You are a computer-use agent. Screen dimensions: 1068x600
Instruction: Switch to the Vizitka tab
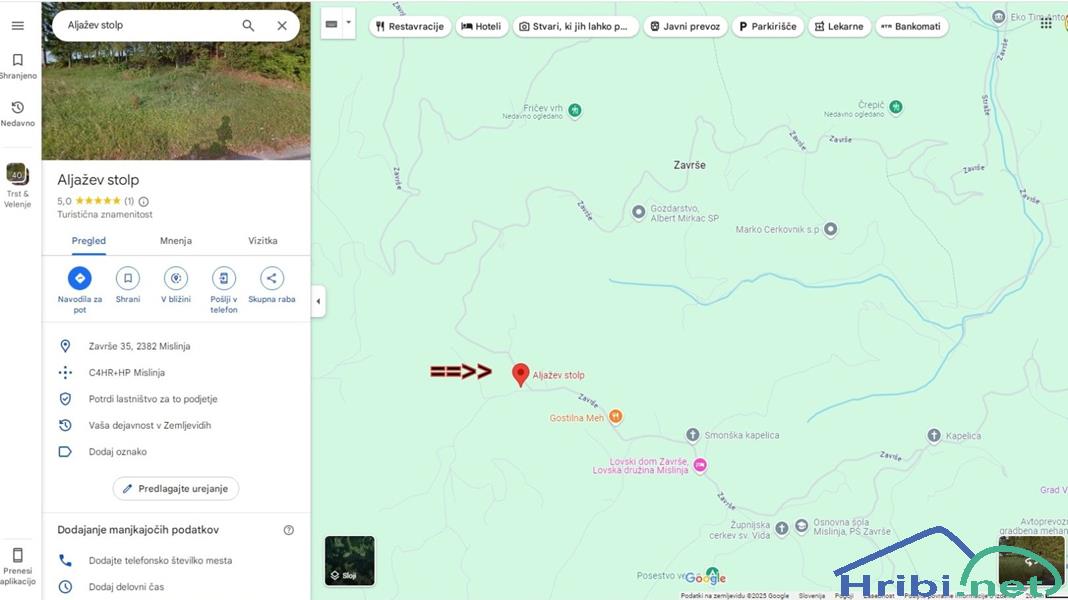coord(262,240)
